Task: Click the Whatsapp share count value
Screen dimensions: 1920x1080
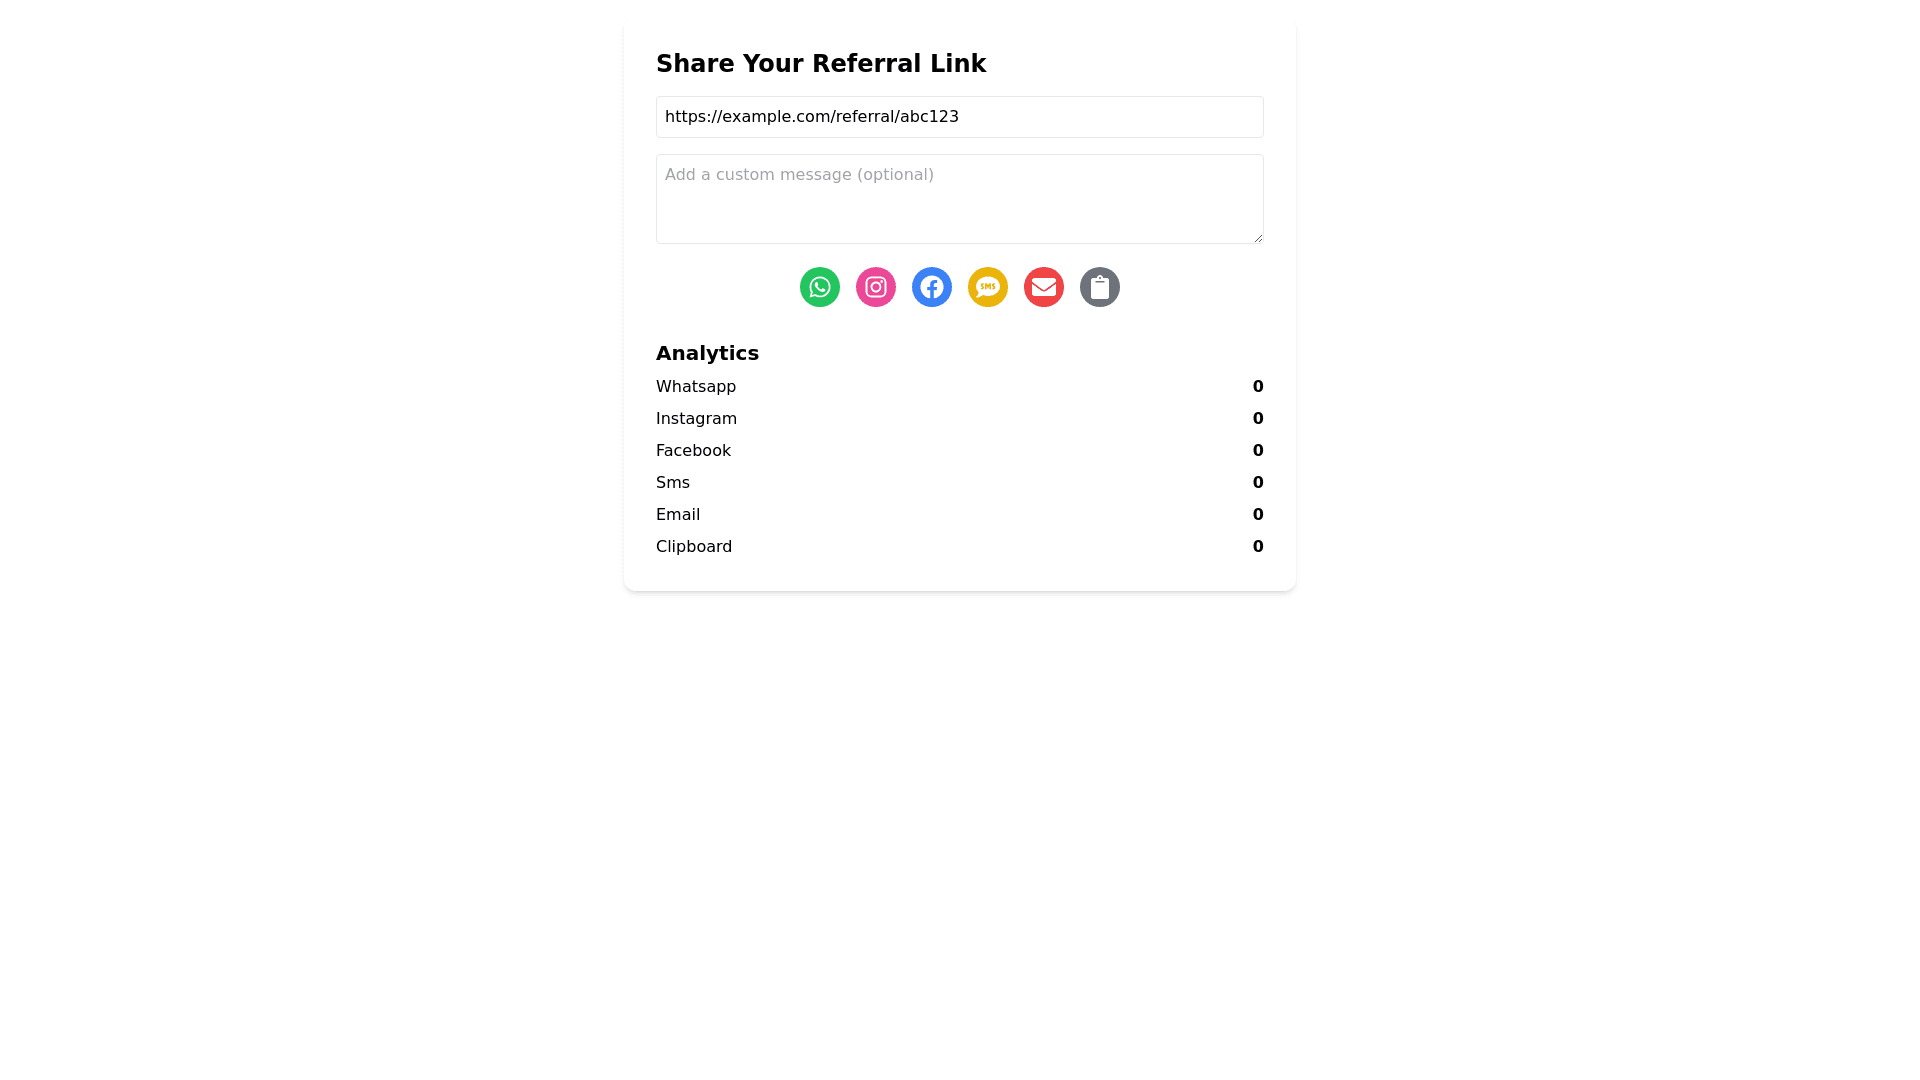Action: click(1258, 387)
